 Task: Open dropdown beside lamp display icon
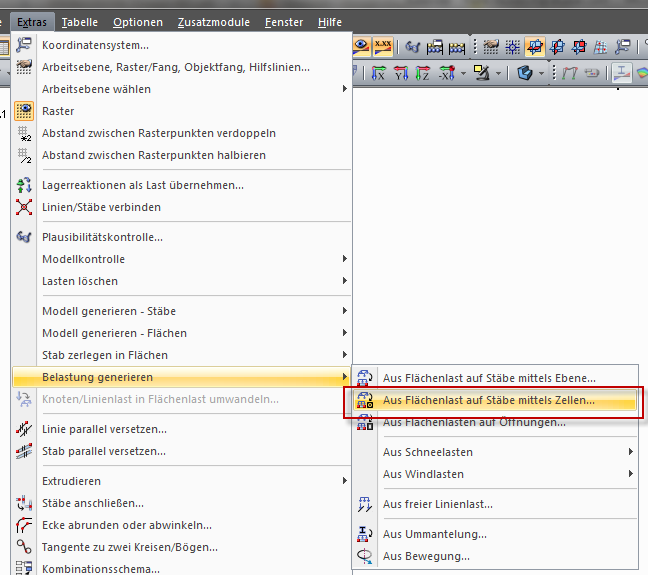point(498,74)
